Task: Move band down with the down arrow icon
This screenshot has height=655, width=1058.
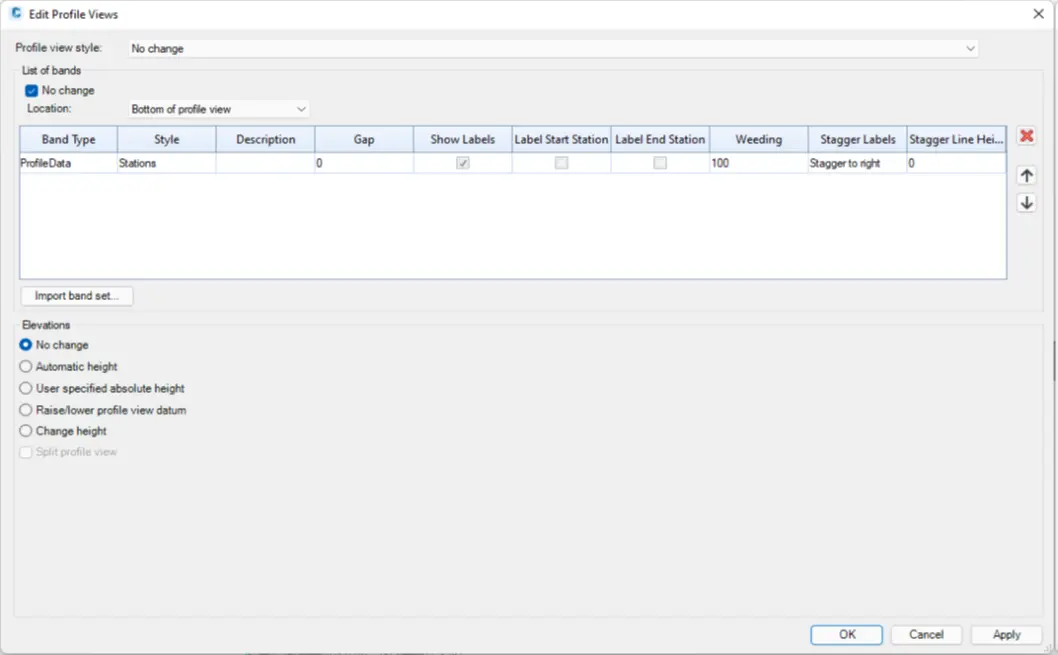Action: (1026, 203)
